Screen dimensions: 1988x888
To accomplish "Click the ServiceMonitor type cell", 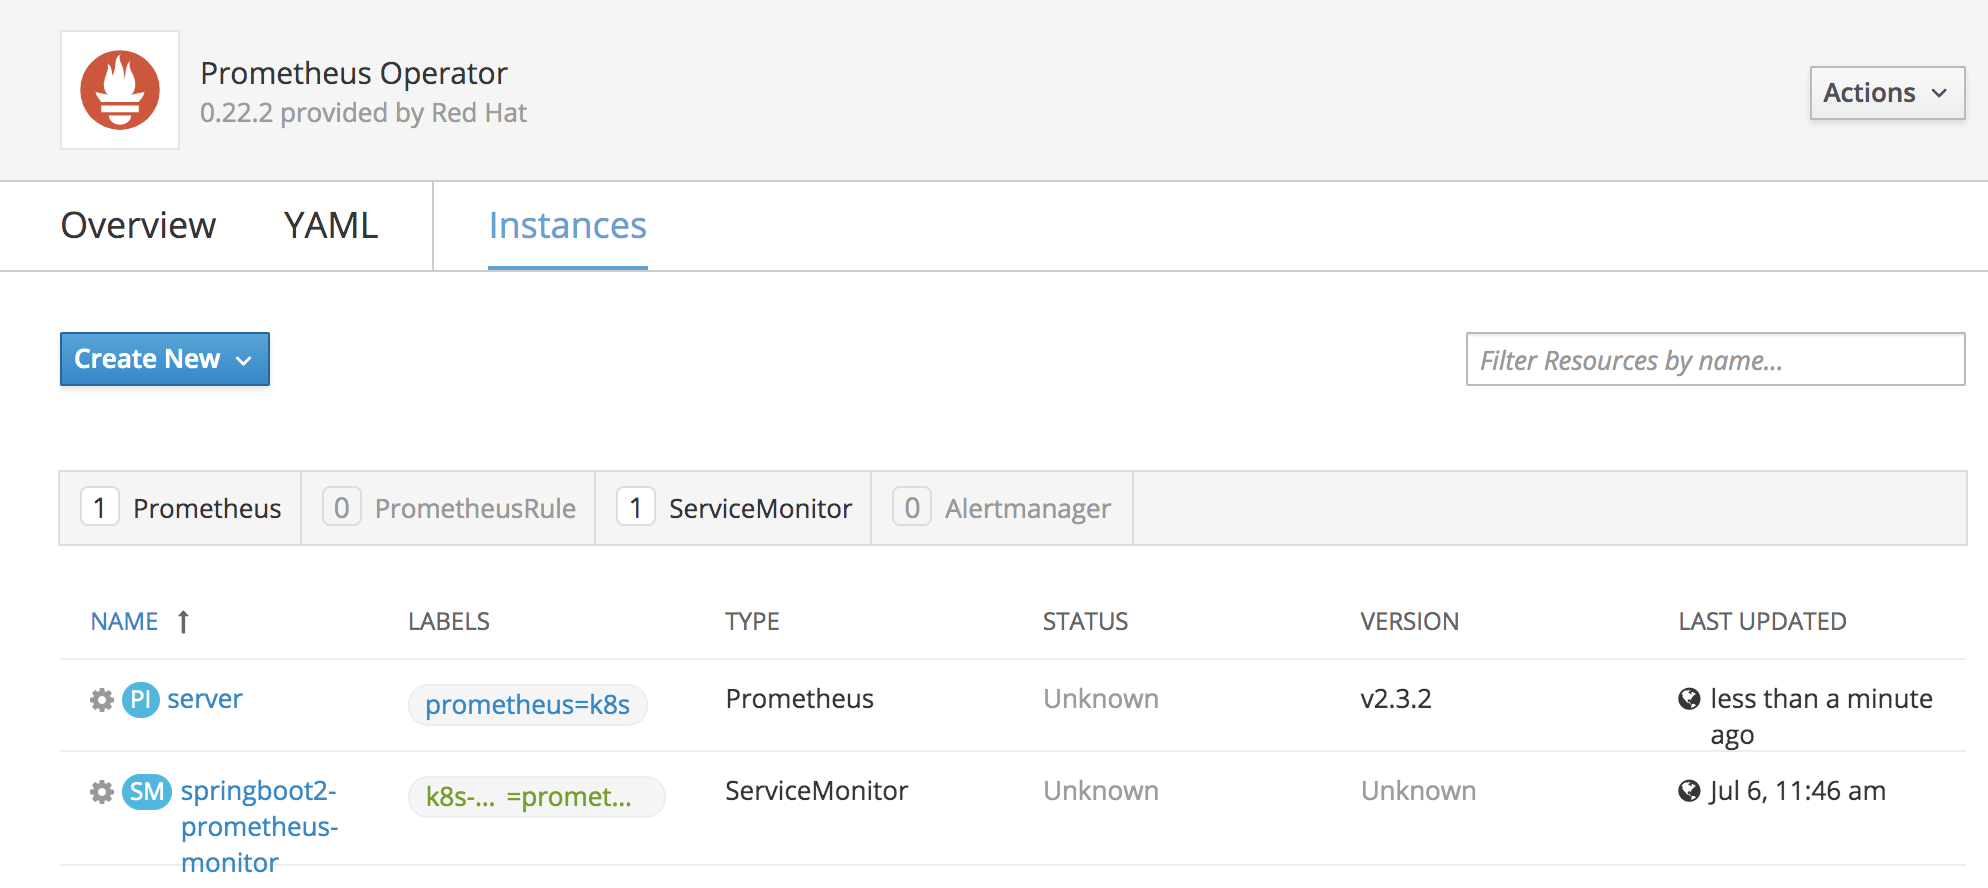I will coord(816,791).
